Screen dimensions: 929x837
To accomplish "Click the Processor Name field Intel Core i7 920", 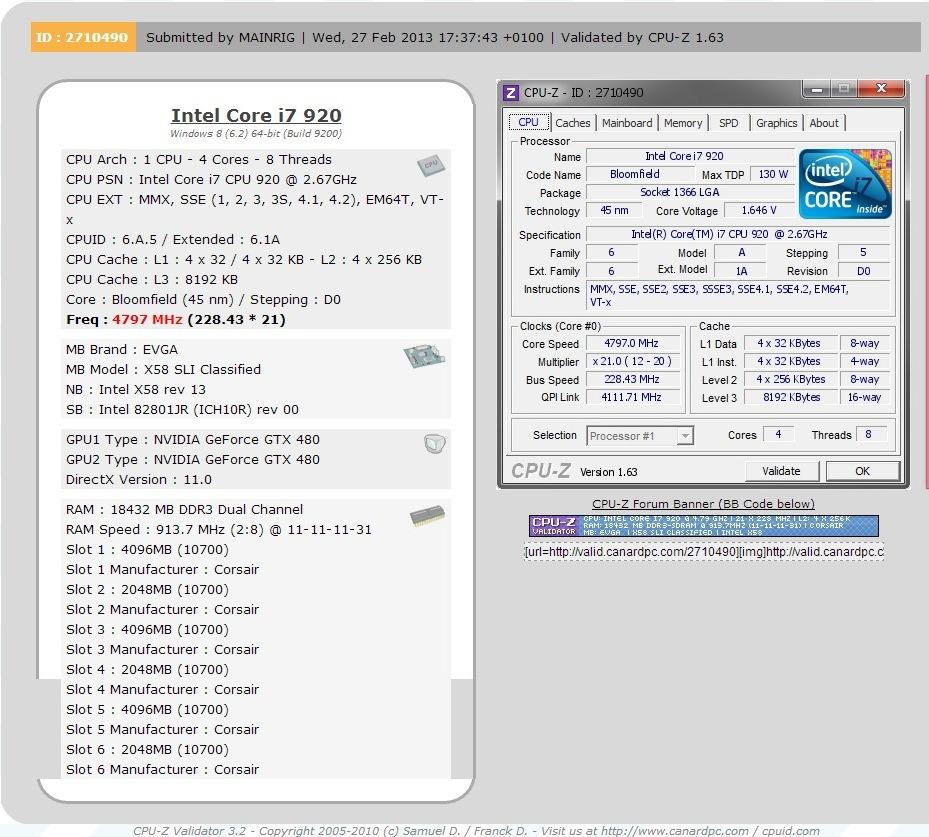I will (690, 156).
